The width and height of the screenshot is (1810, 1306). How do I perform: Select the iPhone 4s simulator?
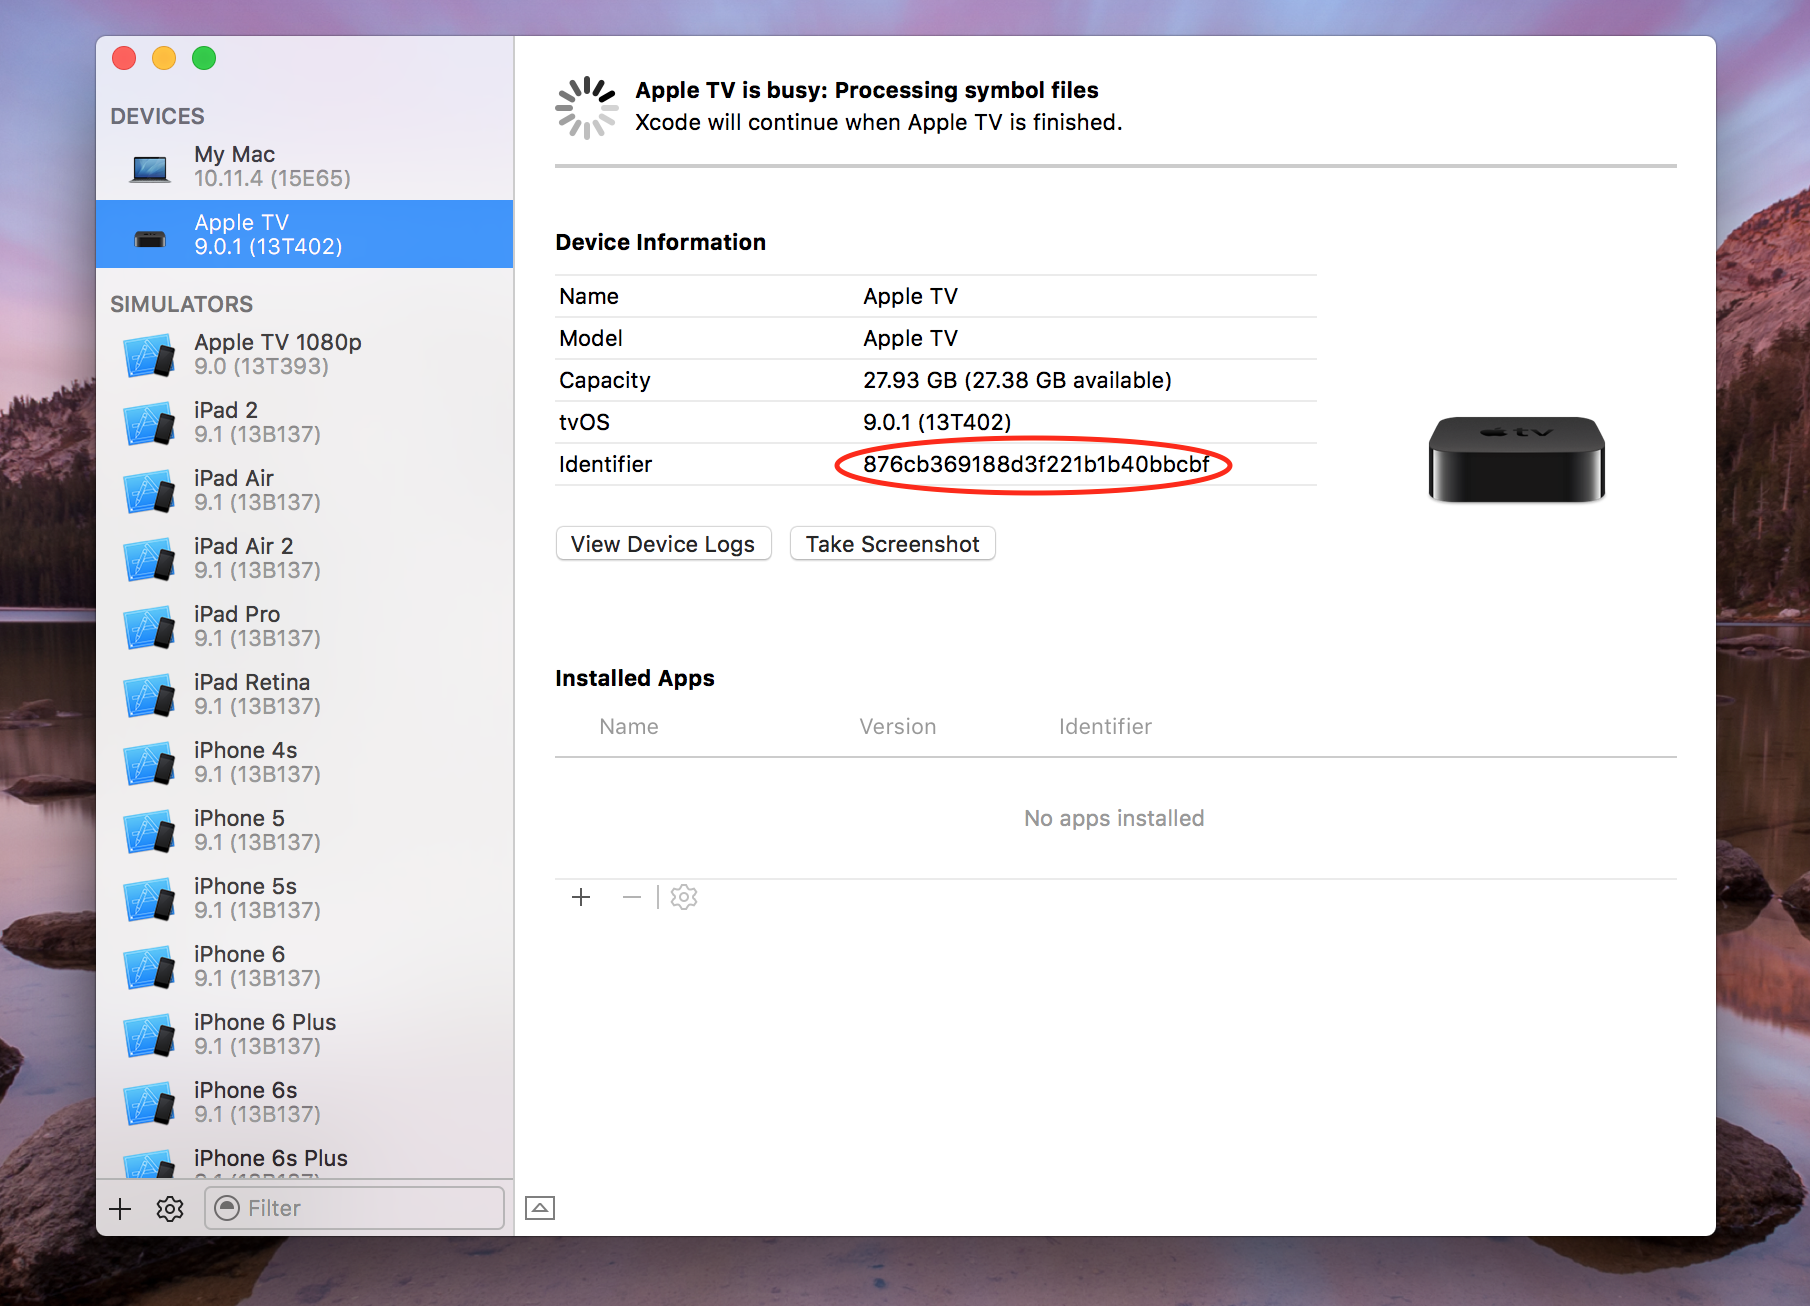click(x=305, y=763)
